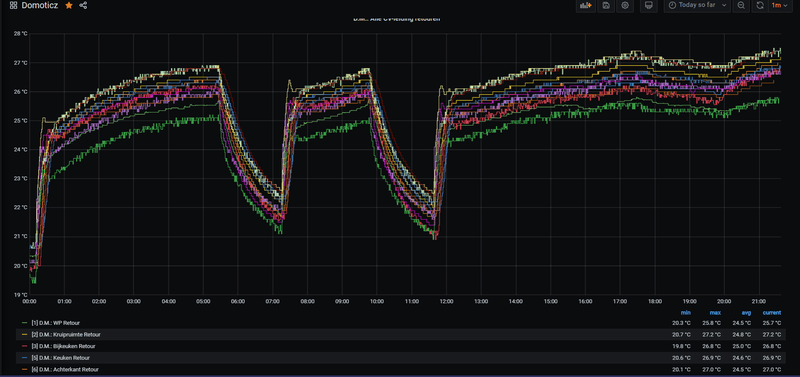Add a new panel to the dashboard
The height and width of the screenshot is (377, 800).
pos(586,5)
